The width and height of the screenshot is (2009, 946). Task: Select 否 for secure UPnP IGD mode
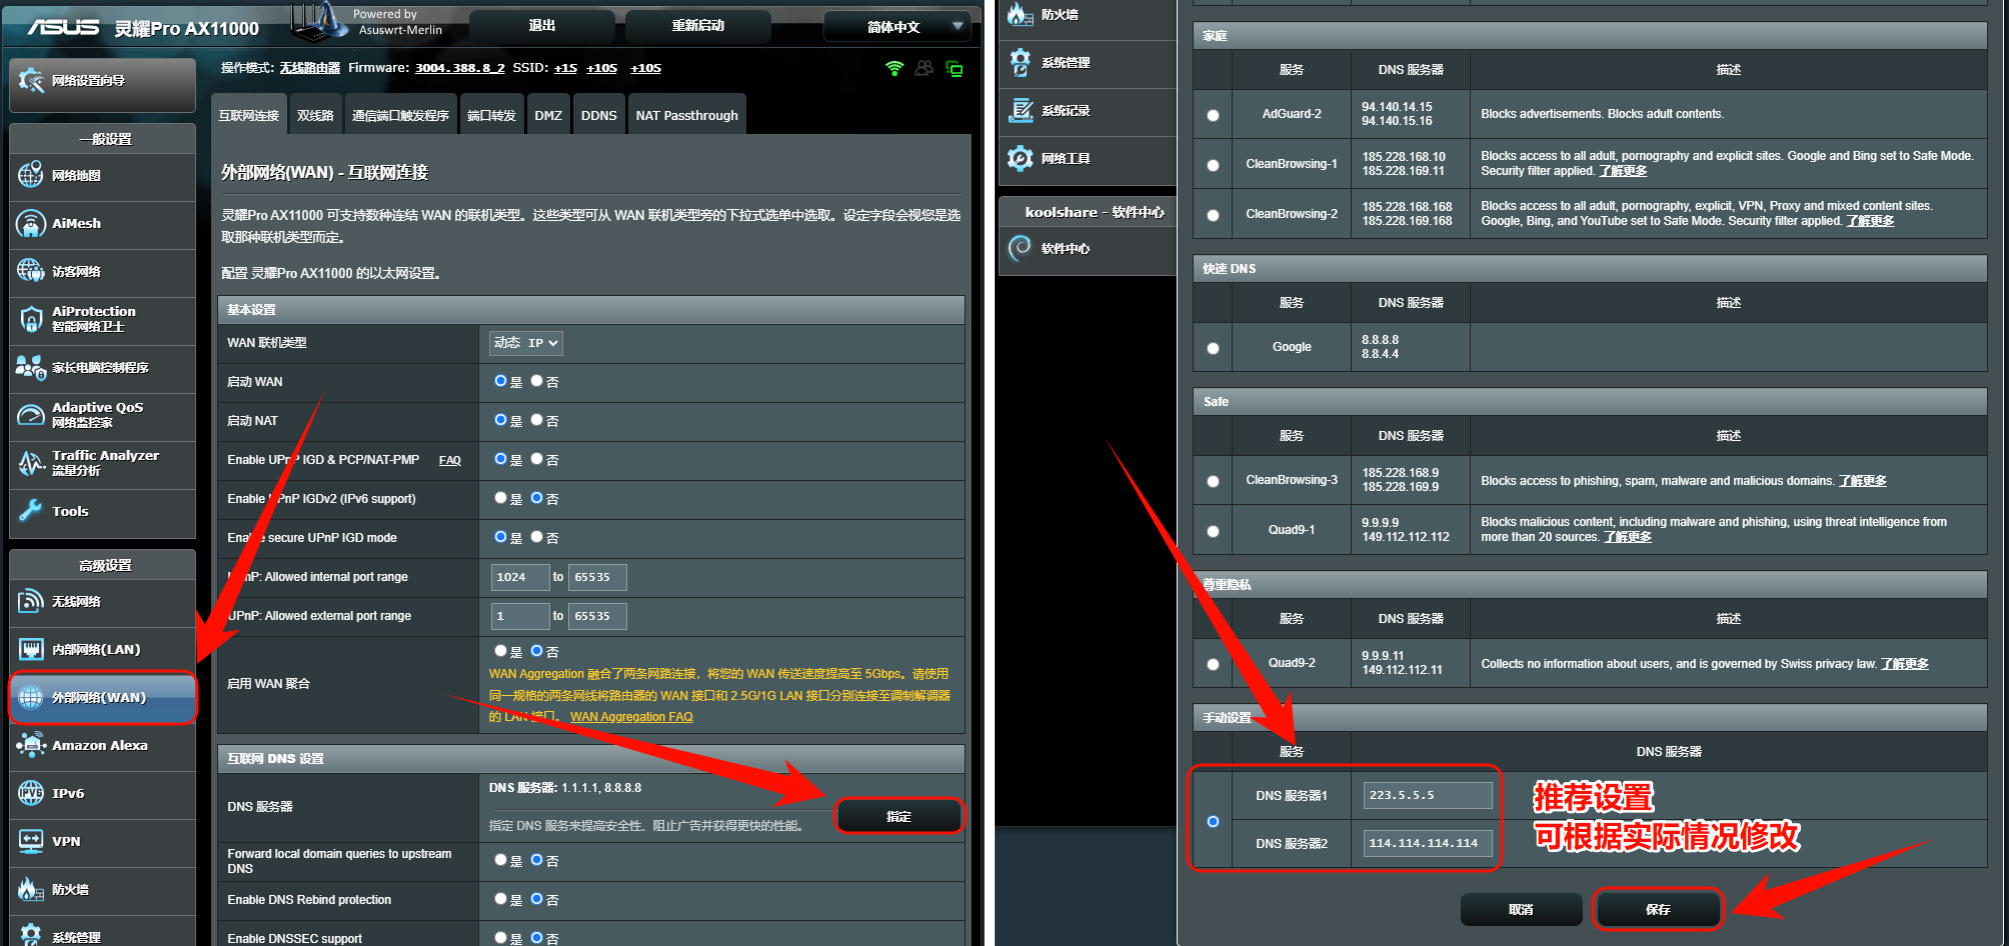pyautogui.click(x=537, y=537)
